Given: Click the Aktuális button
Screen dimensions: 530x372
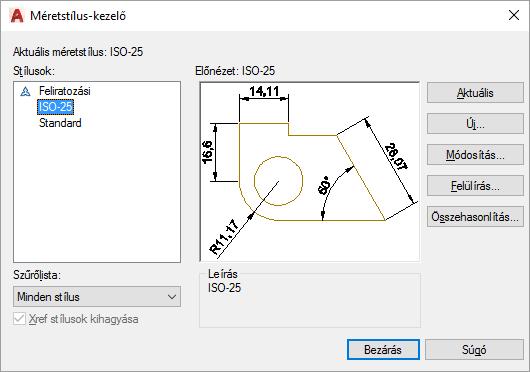Looking at the screenshot, I should tap(475, 93).
